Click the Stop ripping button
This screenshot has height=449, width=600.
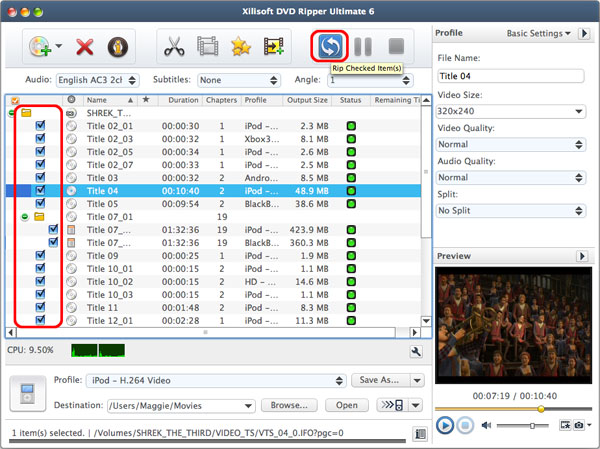(396, 46)
